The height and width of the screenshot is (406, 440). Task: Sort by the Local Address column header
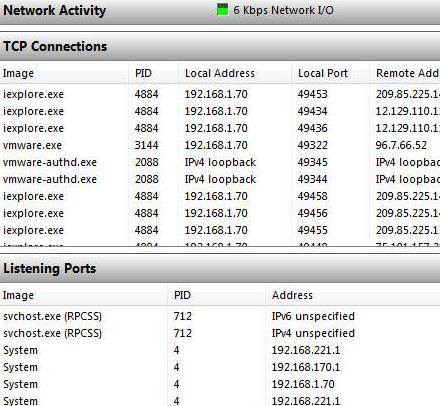[235, 73]
